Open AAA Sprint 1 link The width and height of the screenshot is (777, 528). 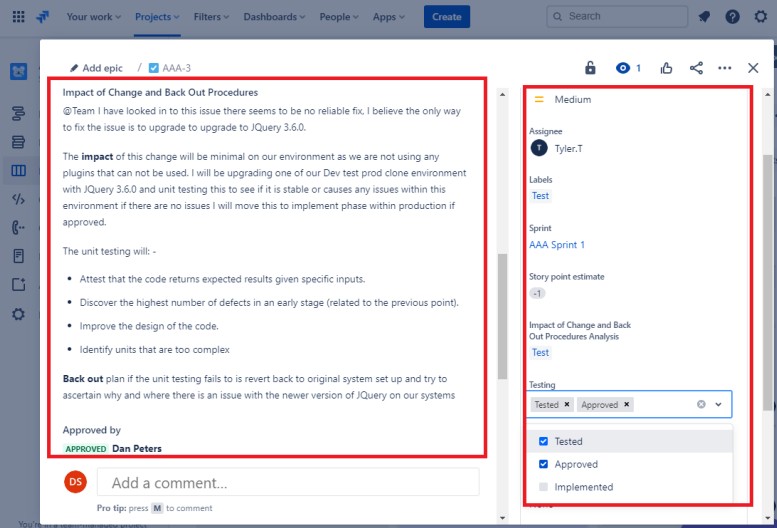click(x=556, y=245)
